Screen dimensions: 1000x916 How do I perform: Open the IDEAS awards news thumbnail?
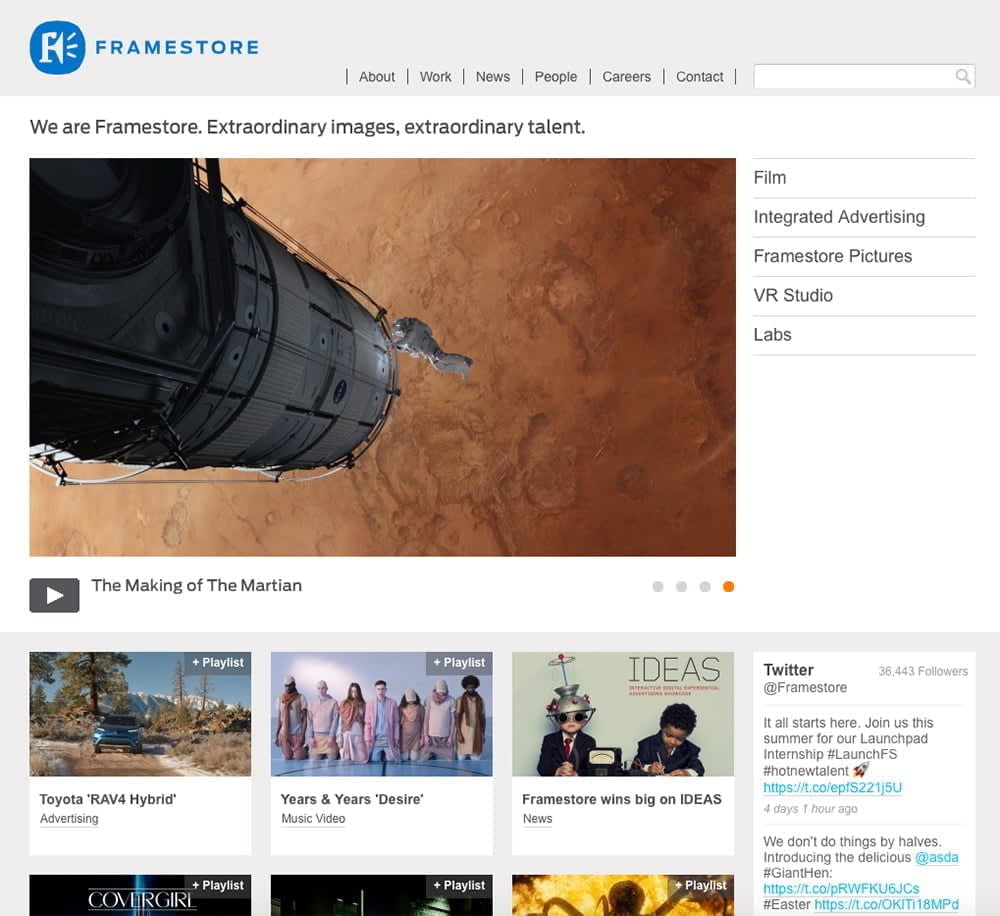(x=623, y=714)
